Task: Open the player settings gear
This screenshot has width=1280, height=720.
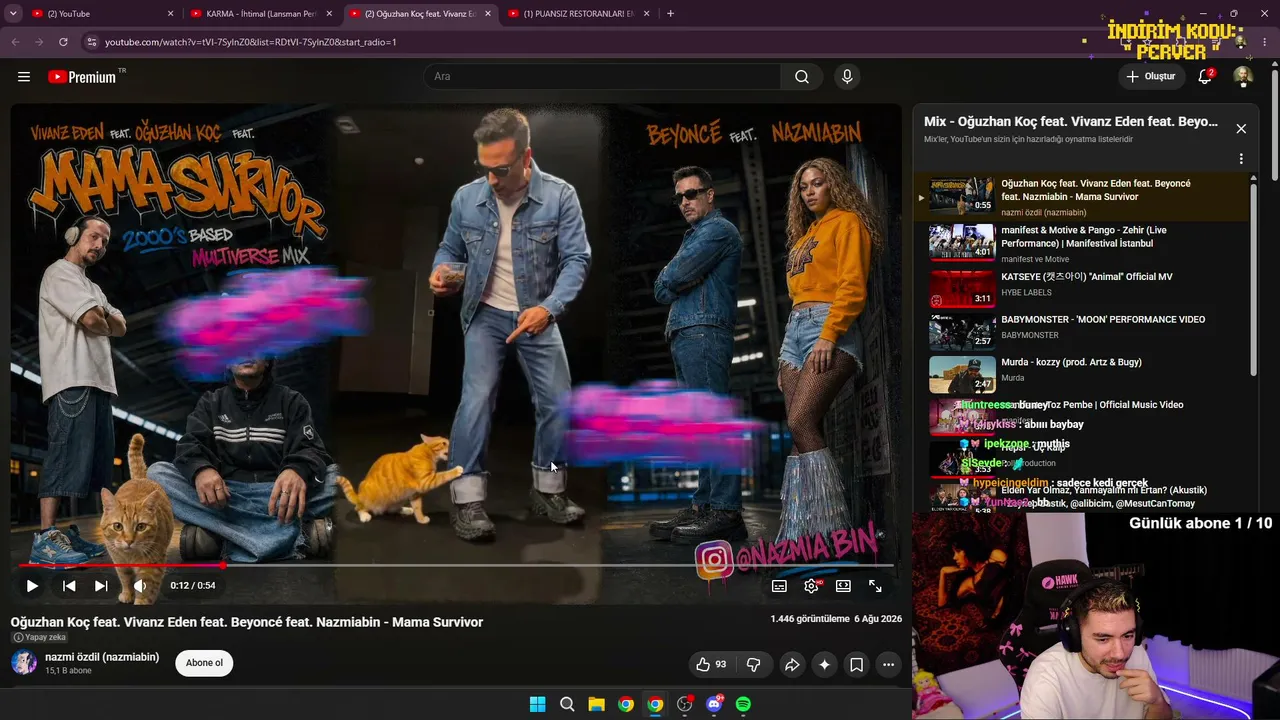Action: pyautogui.click(x=811, y=586)
